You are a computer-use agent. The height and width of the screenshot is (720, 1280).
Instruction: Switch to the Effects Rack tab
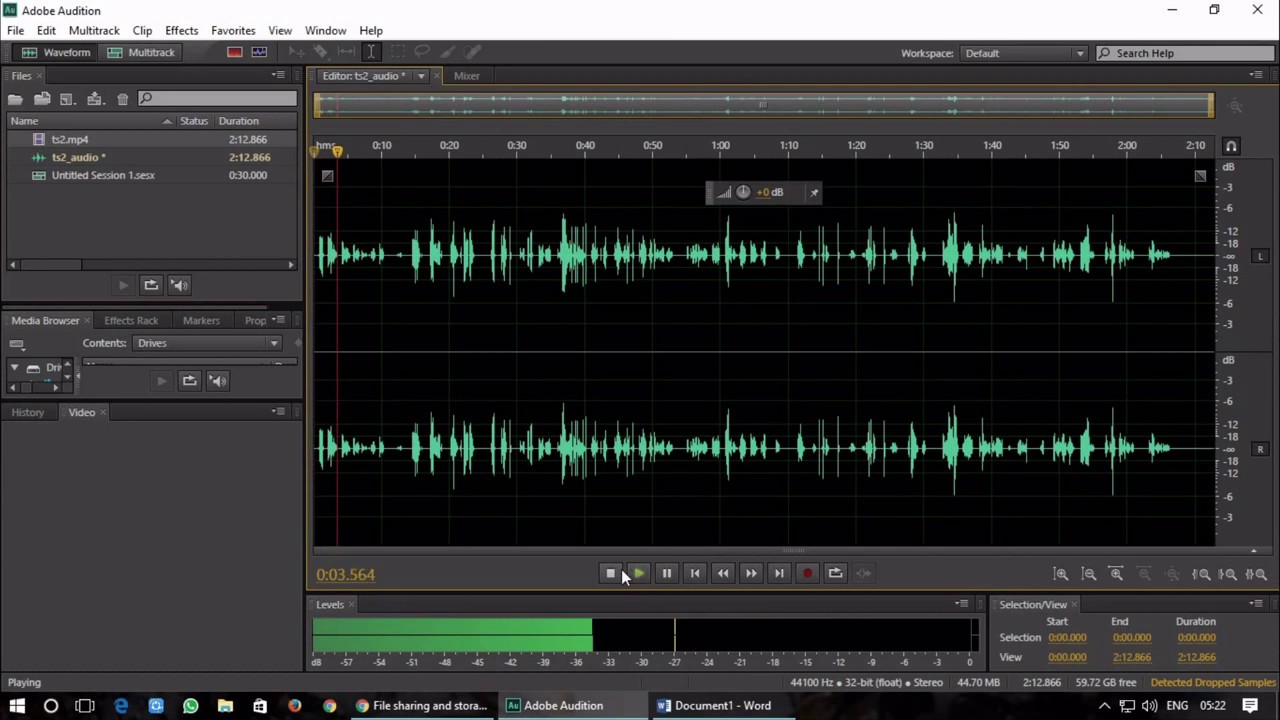(131, 320)
